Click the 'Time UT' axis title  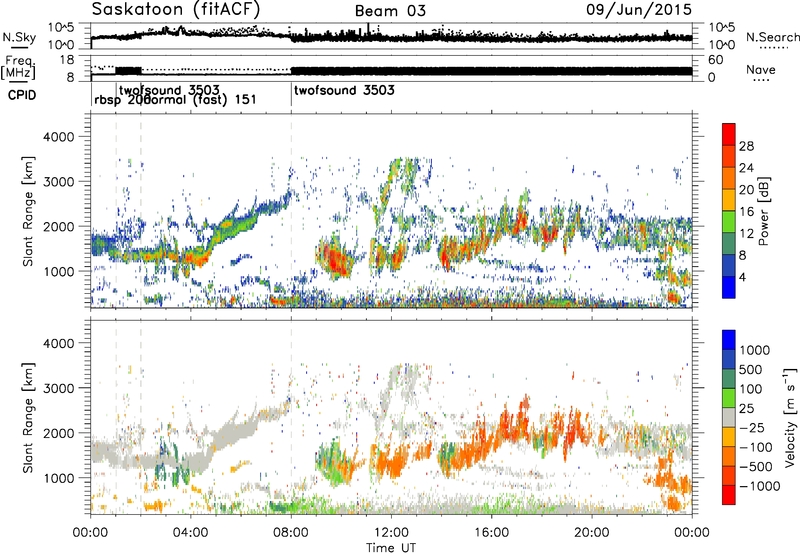coord(391,547)
